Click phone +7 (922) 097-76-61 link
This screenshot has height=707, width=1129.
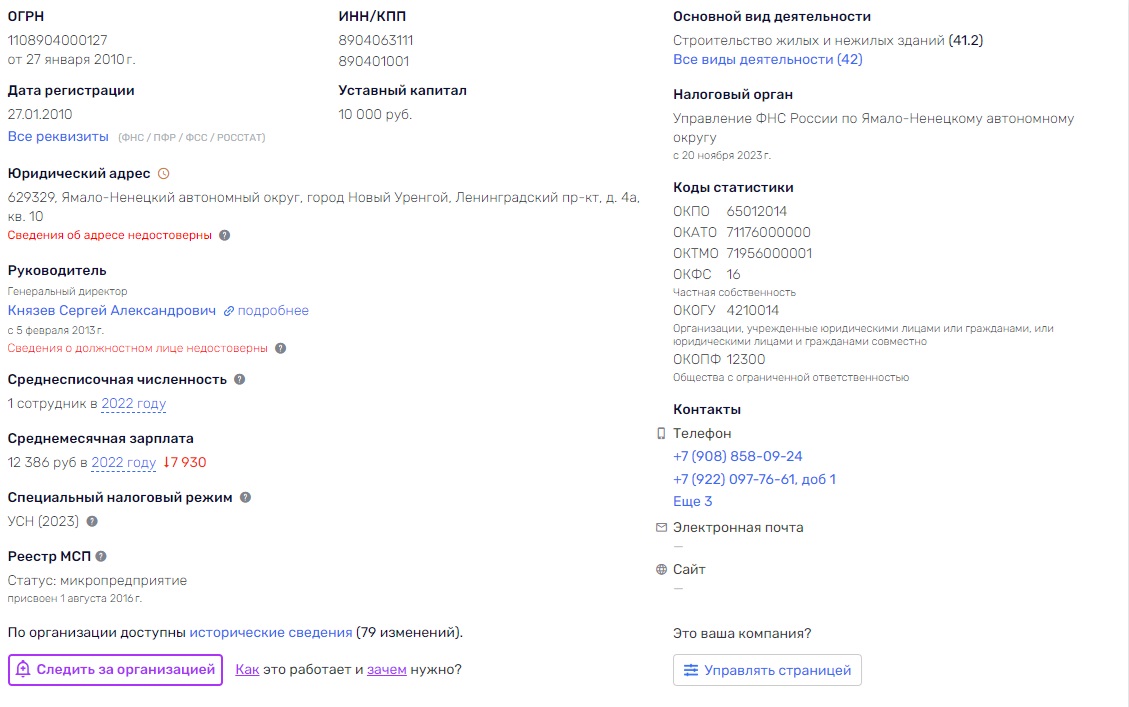pos(754,479)
